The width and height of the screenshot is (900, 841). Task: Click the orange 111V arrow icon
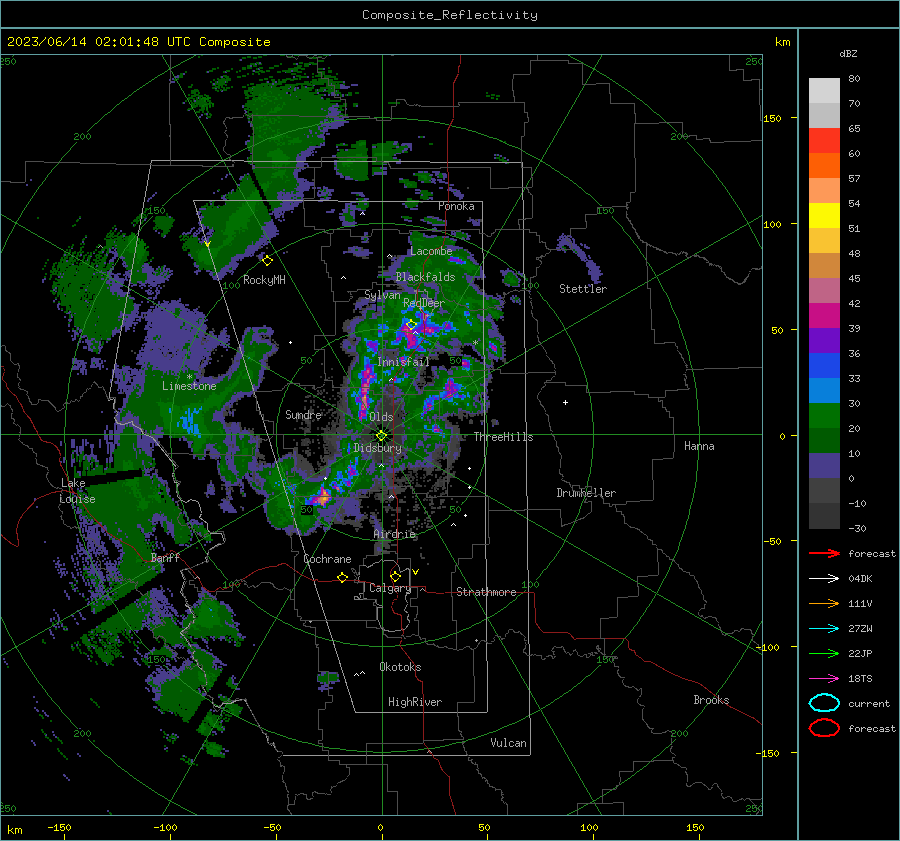coord(824,603)
